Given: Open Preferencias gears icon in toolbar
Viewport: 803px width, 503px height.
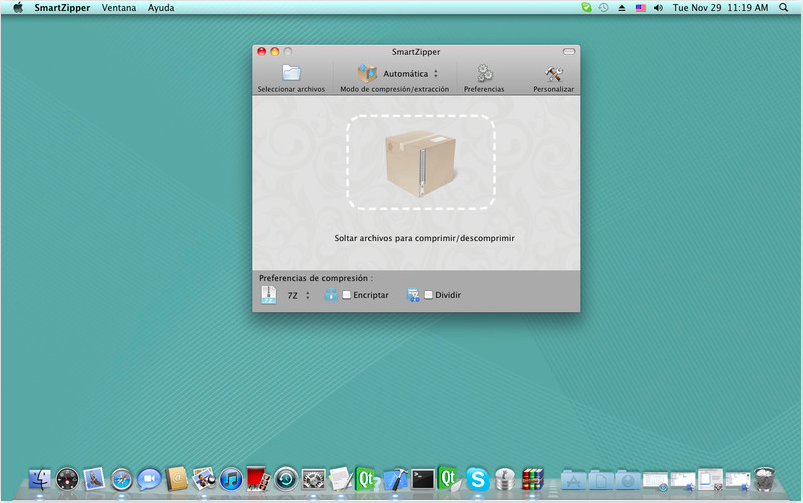Looking at the screenshot, I should click(484, 73).
